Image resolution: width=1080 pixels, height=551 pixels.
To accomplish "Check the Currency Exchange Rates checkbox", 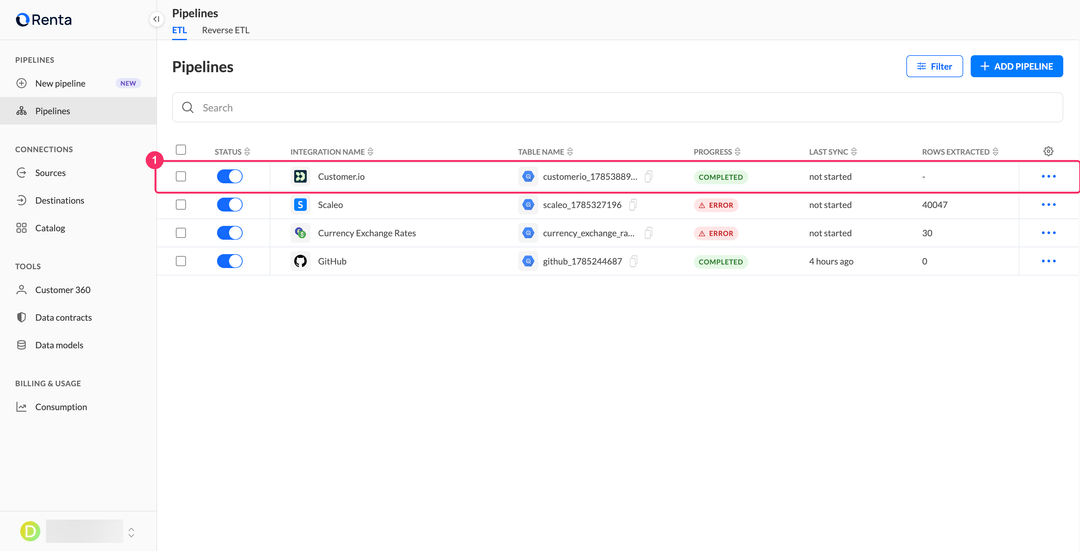I will click(180, 233).
